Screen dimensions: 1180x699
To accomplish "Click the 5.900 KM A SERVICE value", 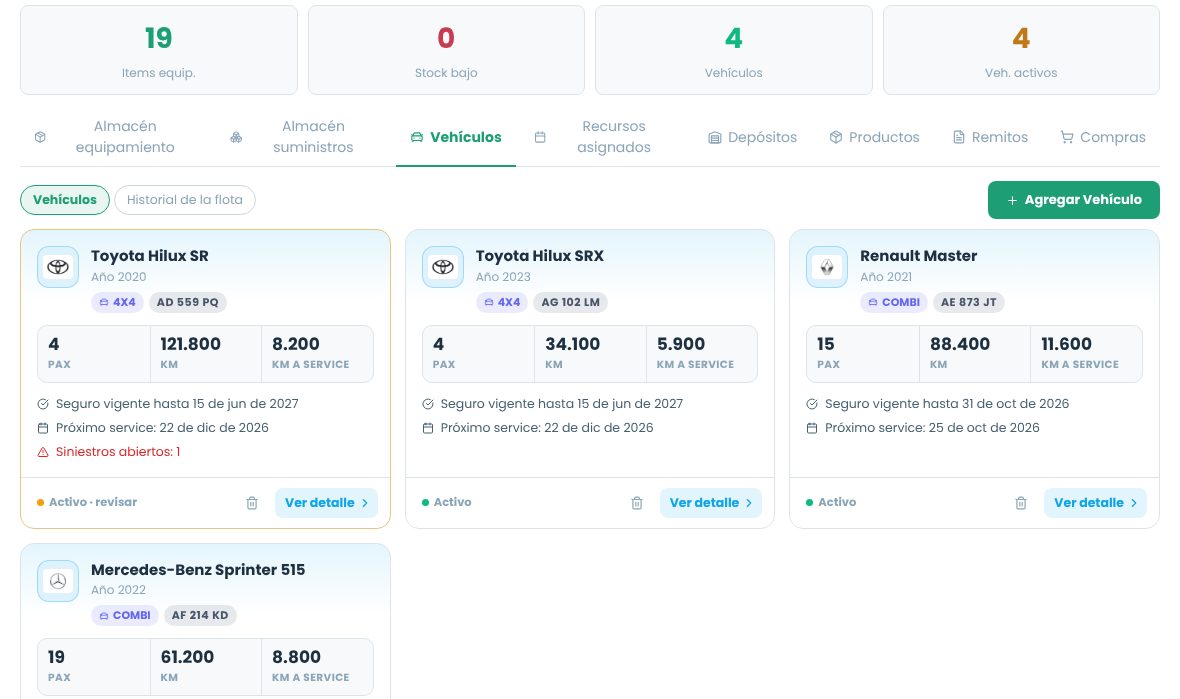I will pos(681,344).
